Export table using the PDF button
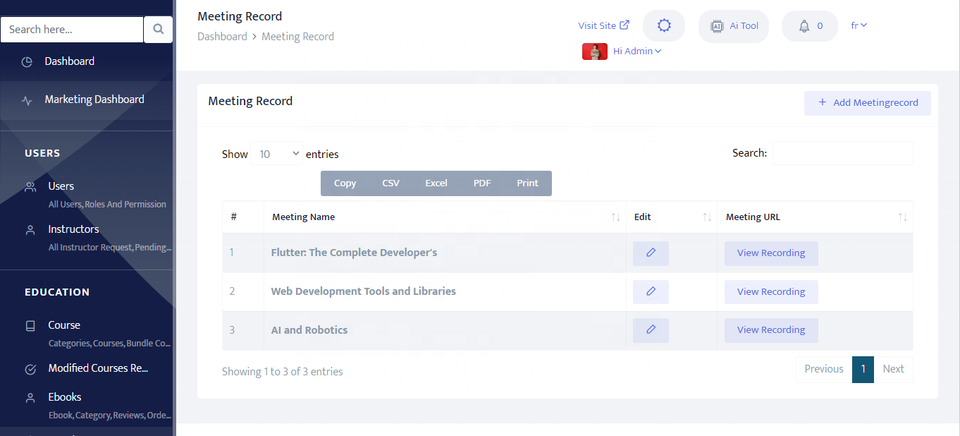The height and width of the screenshot is (436, 960). [x=482, y=183]
